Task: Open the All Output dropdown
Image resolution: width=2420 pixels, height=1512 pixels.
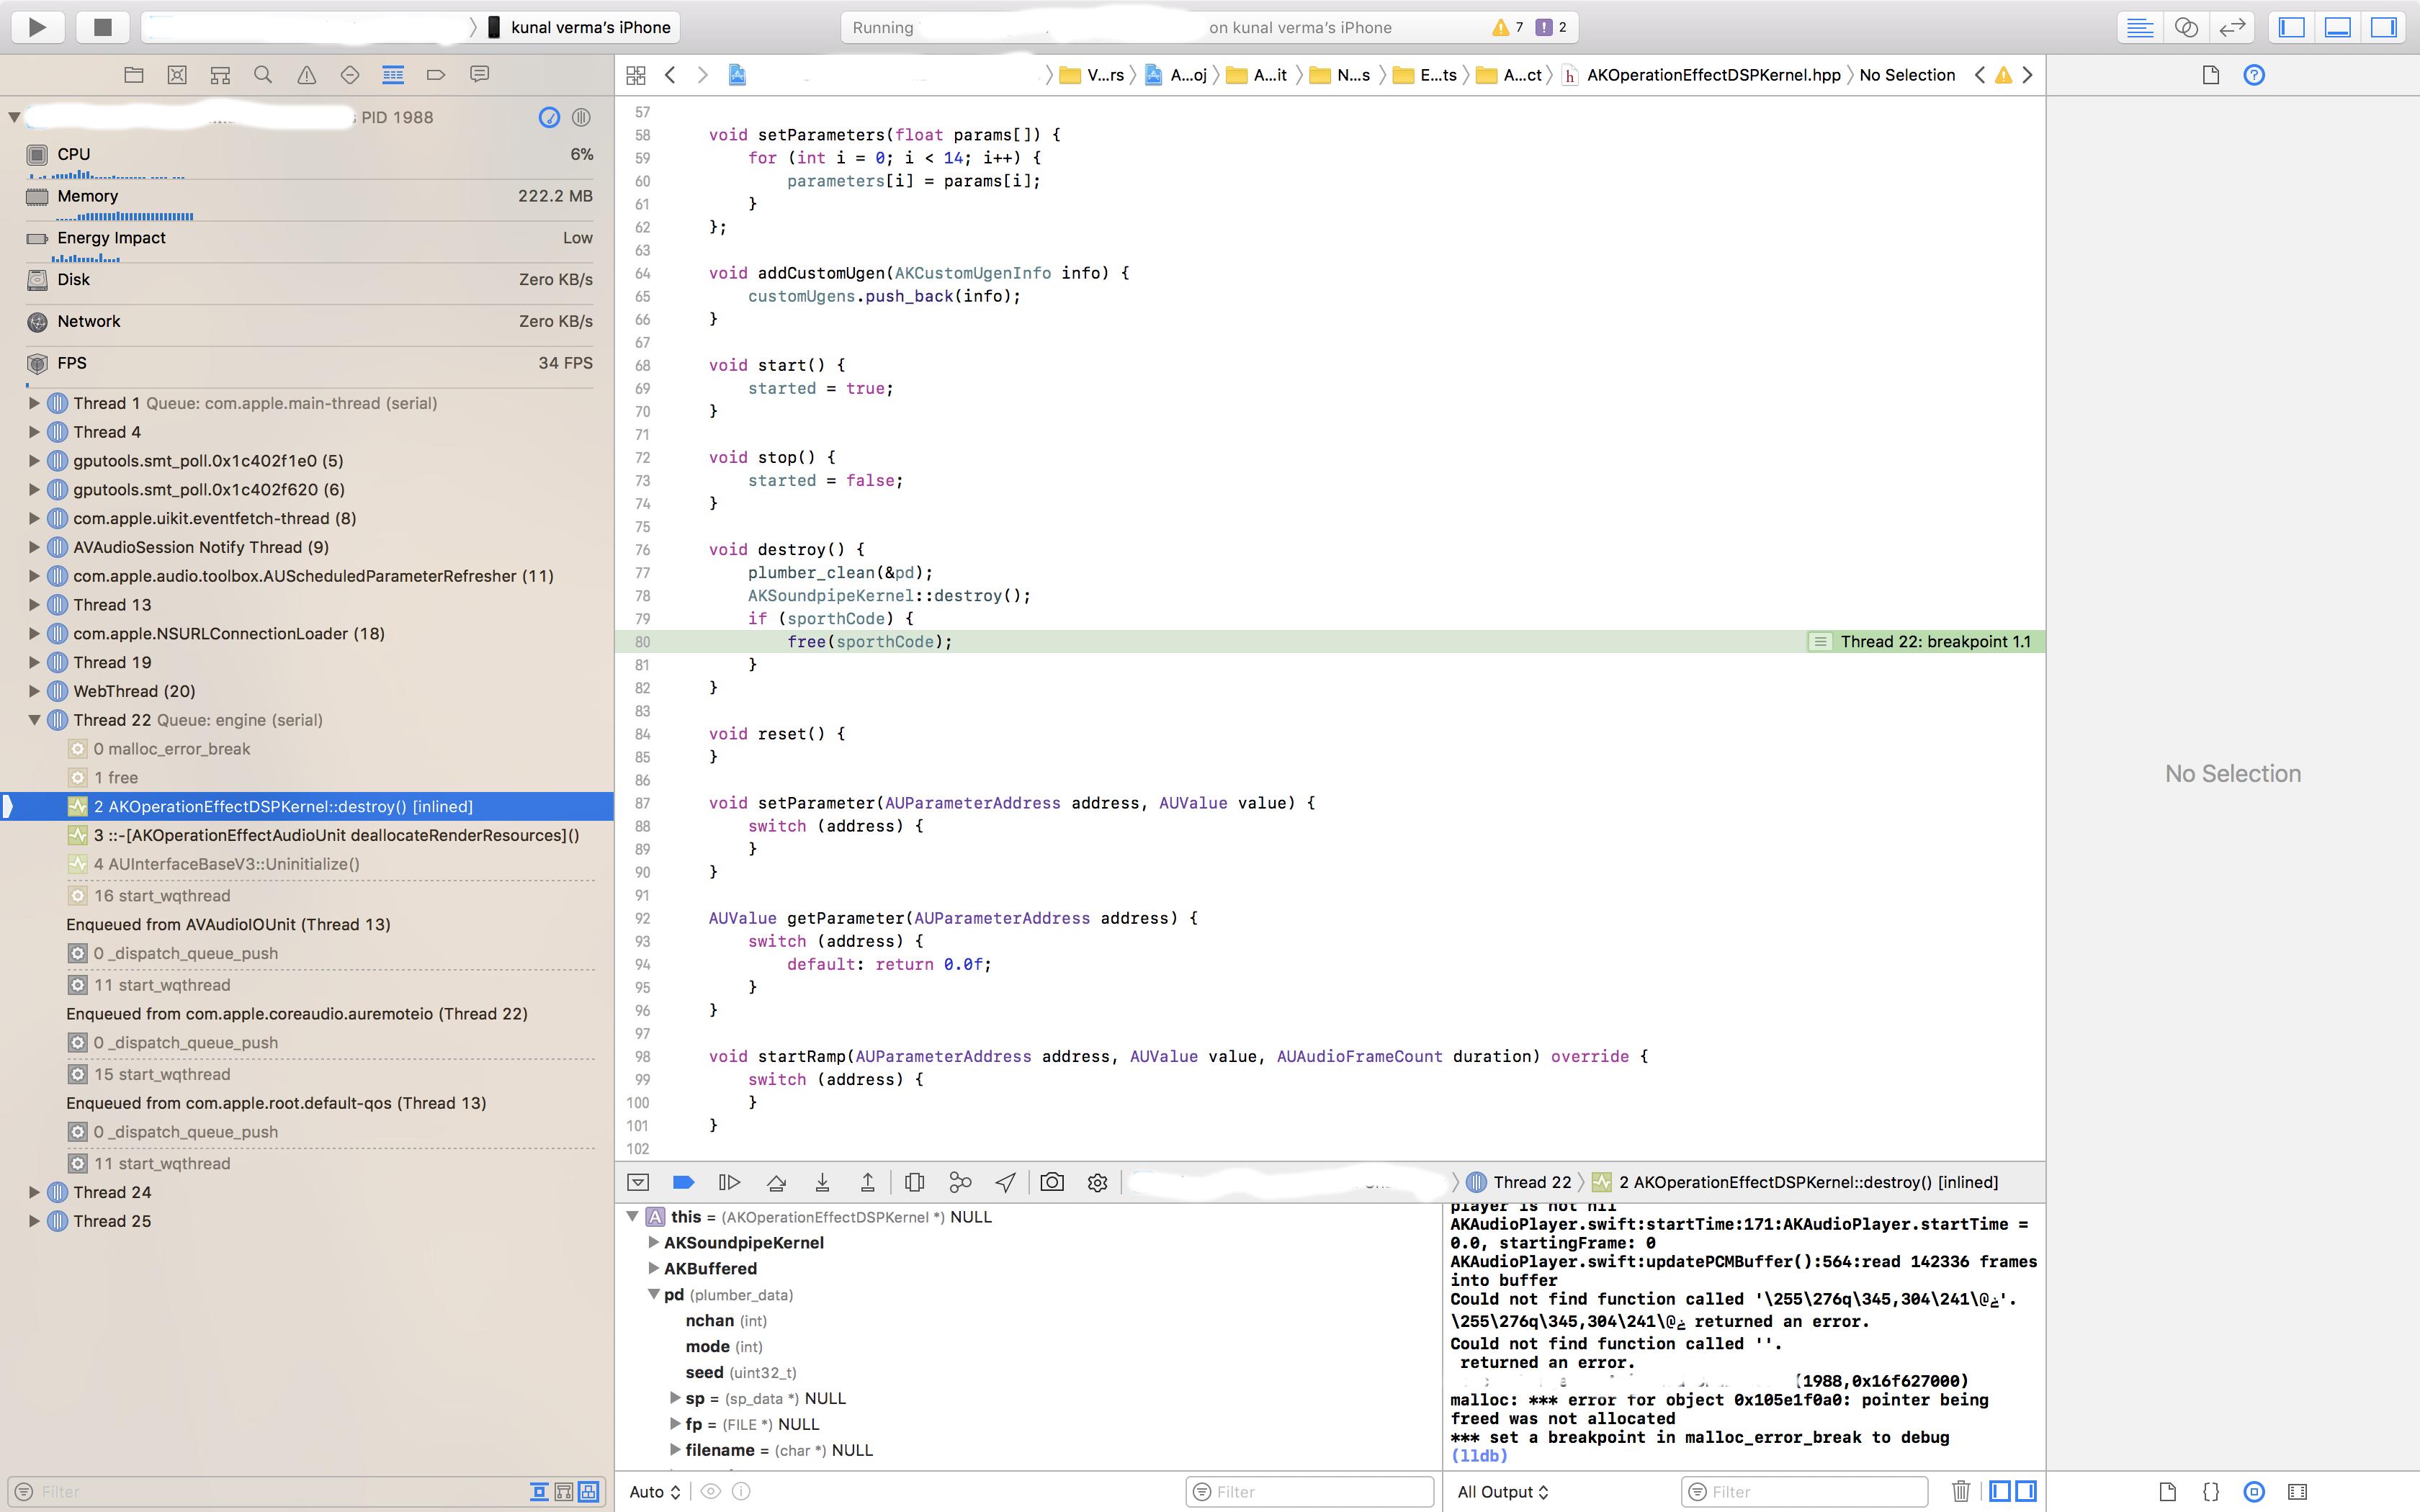Action: (1502, 1491)
